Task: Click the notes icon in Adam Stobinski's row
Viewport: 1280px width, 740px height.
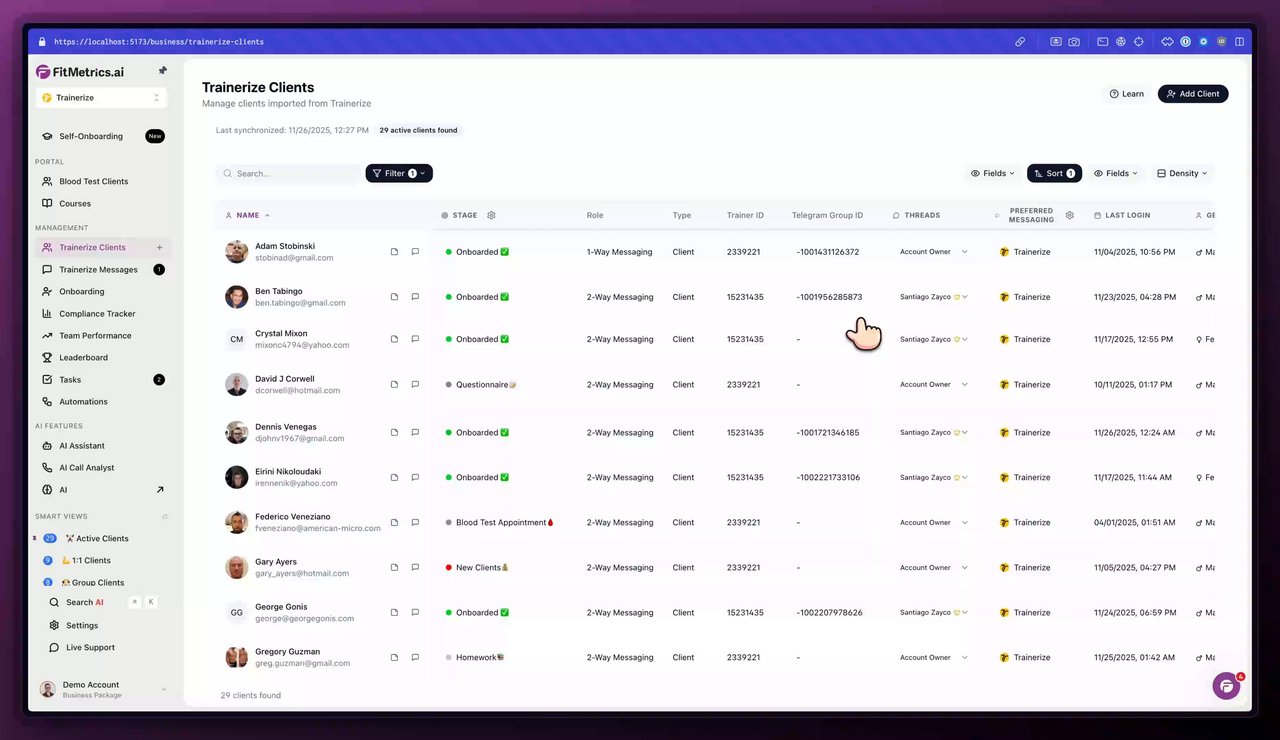Action: coord(394,252)
